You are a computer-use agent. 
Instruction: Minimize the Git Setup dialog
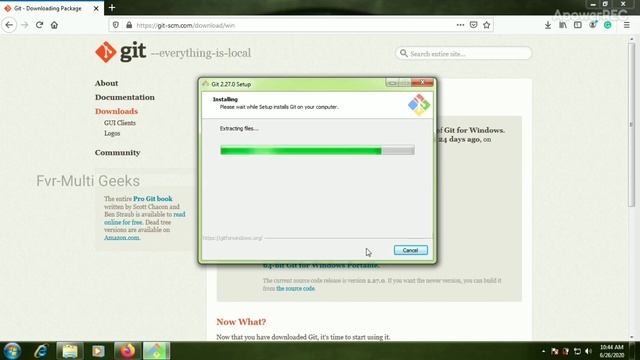[x=392, y=83]
